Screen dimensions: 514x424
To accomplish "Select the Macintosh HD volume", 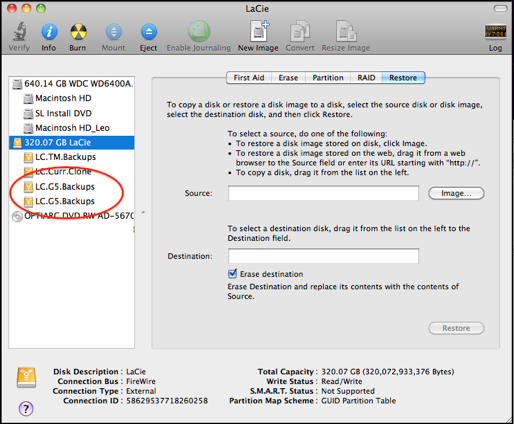I will coord(72,98).
